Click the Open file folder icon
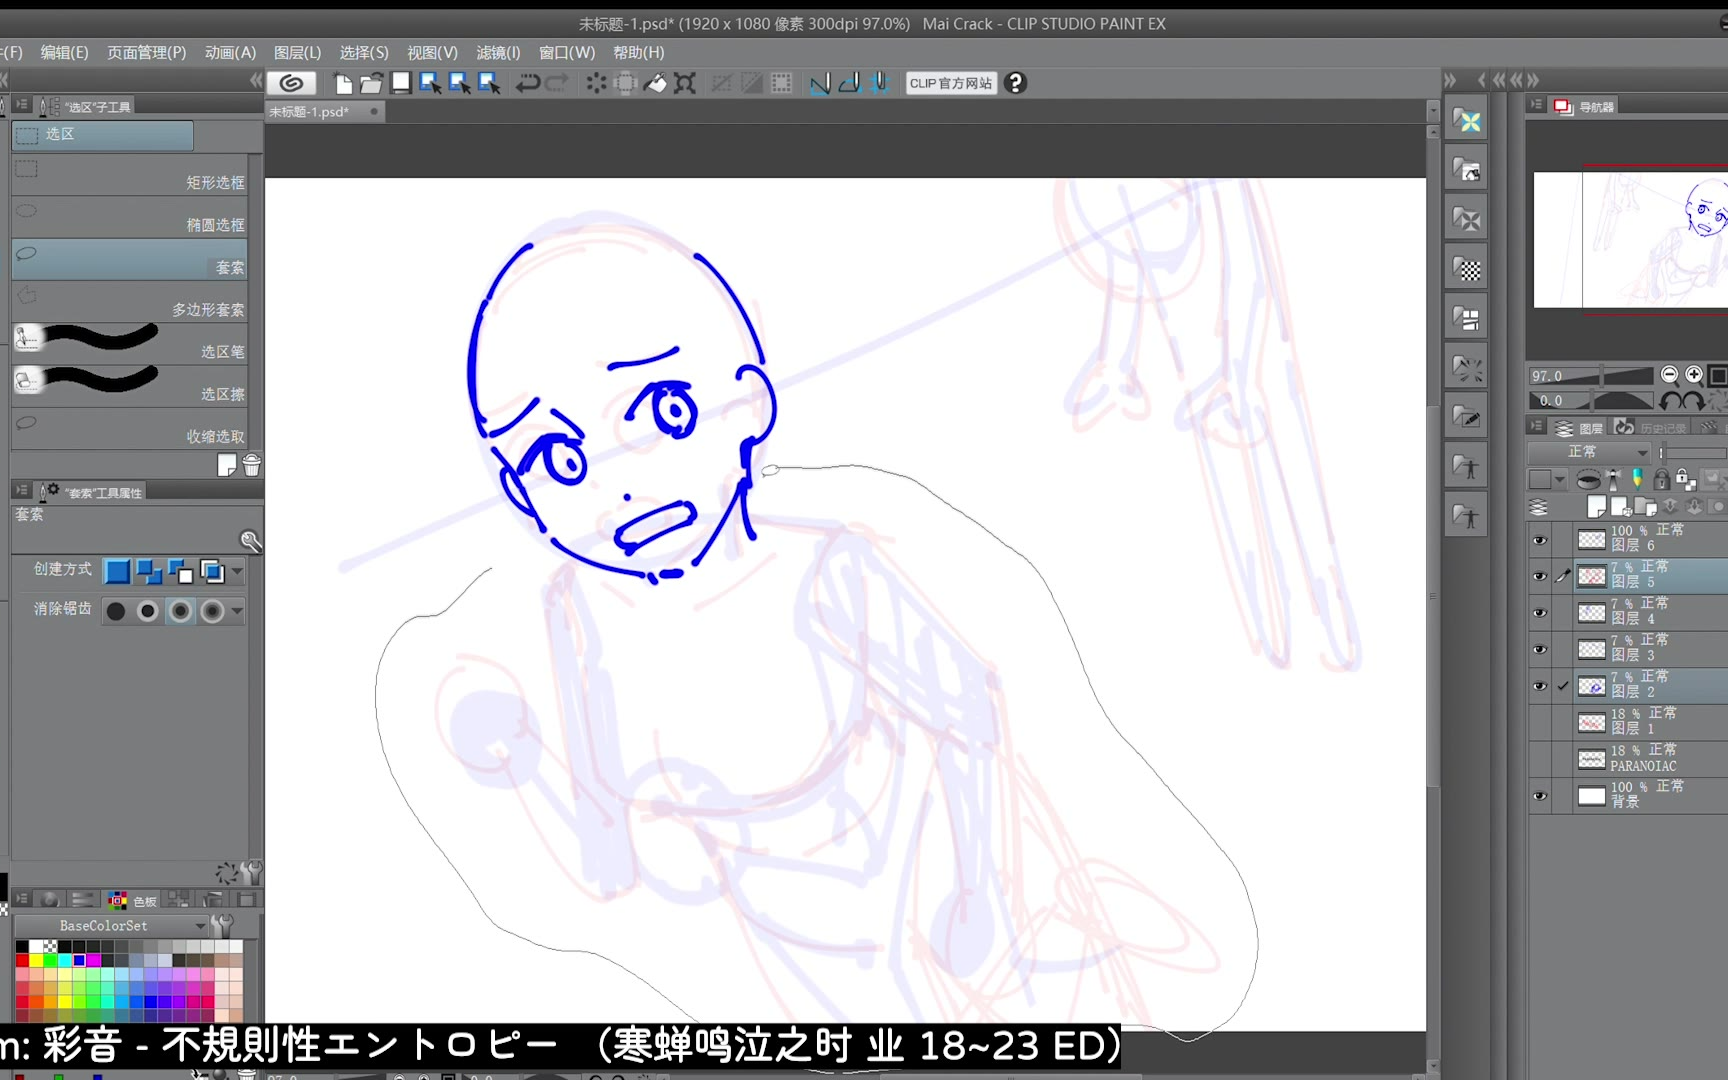The height and width of the screenshot is (1080, 1728). [x=371, y=83]
